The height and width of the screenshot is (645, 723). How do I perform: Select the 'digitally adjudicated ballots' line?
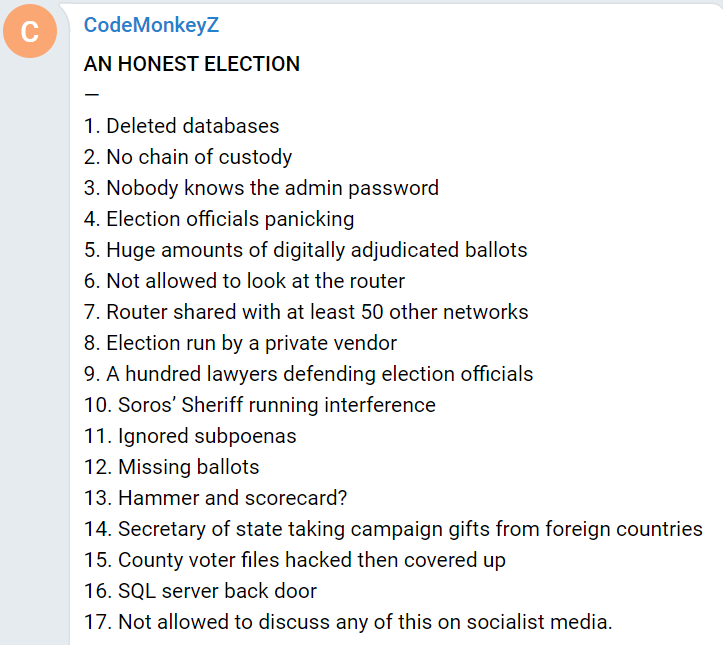click(306, 250)
